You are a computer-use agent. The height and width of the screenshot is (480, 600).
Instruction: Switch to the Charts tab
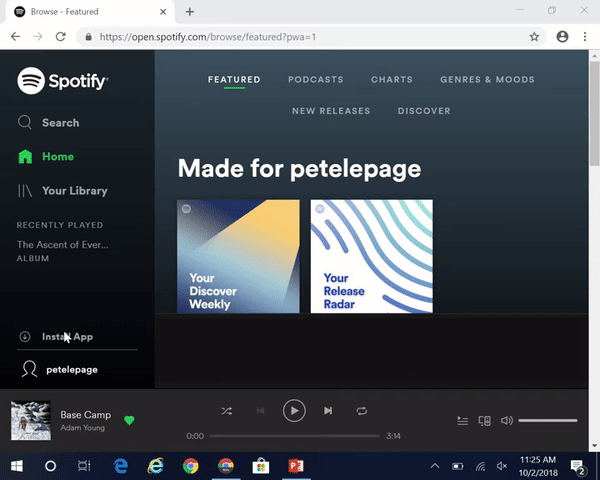[x=391, y=80]
